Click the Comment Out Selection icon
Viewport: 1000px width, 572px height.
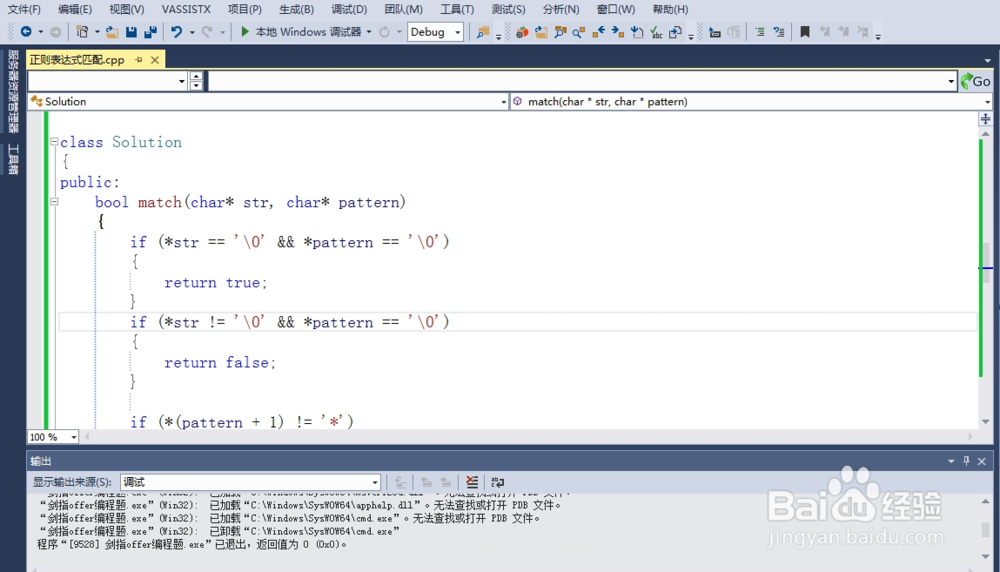tap(760, 32)
